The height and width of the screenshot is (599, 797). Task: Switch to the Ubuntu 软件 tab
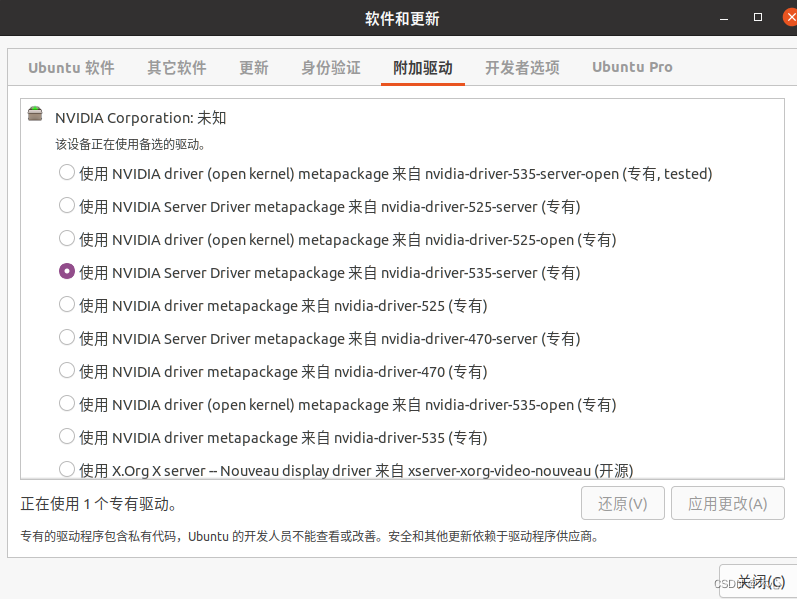pyautogui.click(x=71, y=68)
